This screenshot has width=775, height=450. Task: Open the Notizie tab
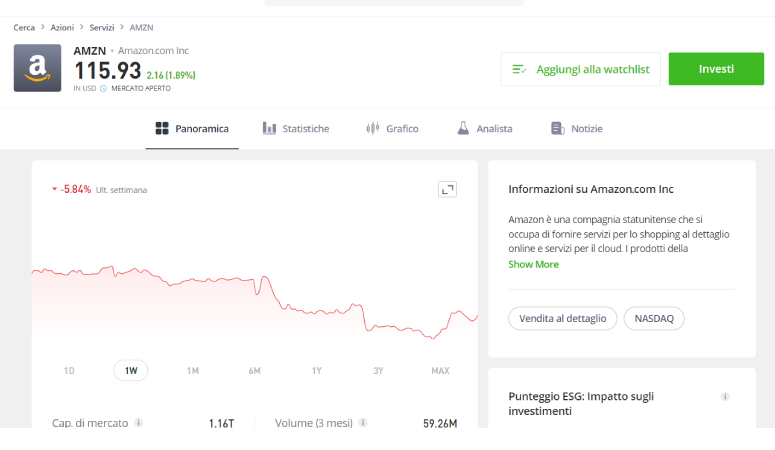coord(576,129)
